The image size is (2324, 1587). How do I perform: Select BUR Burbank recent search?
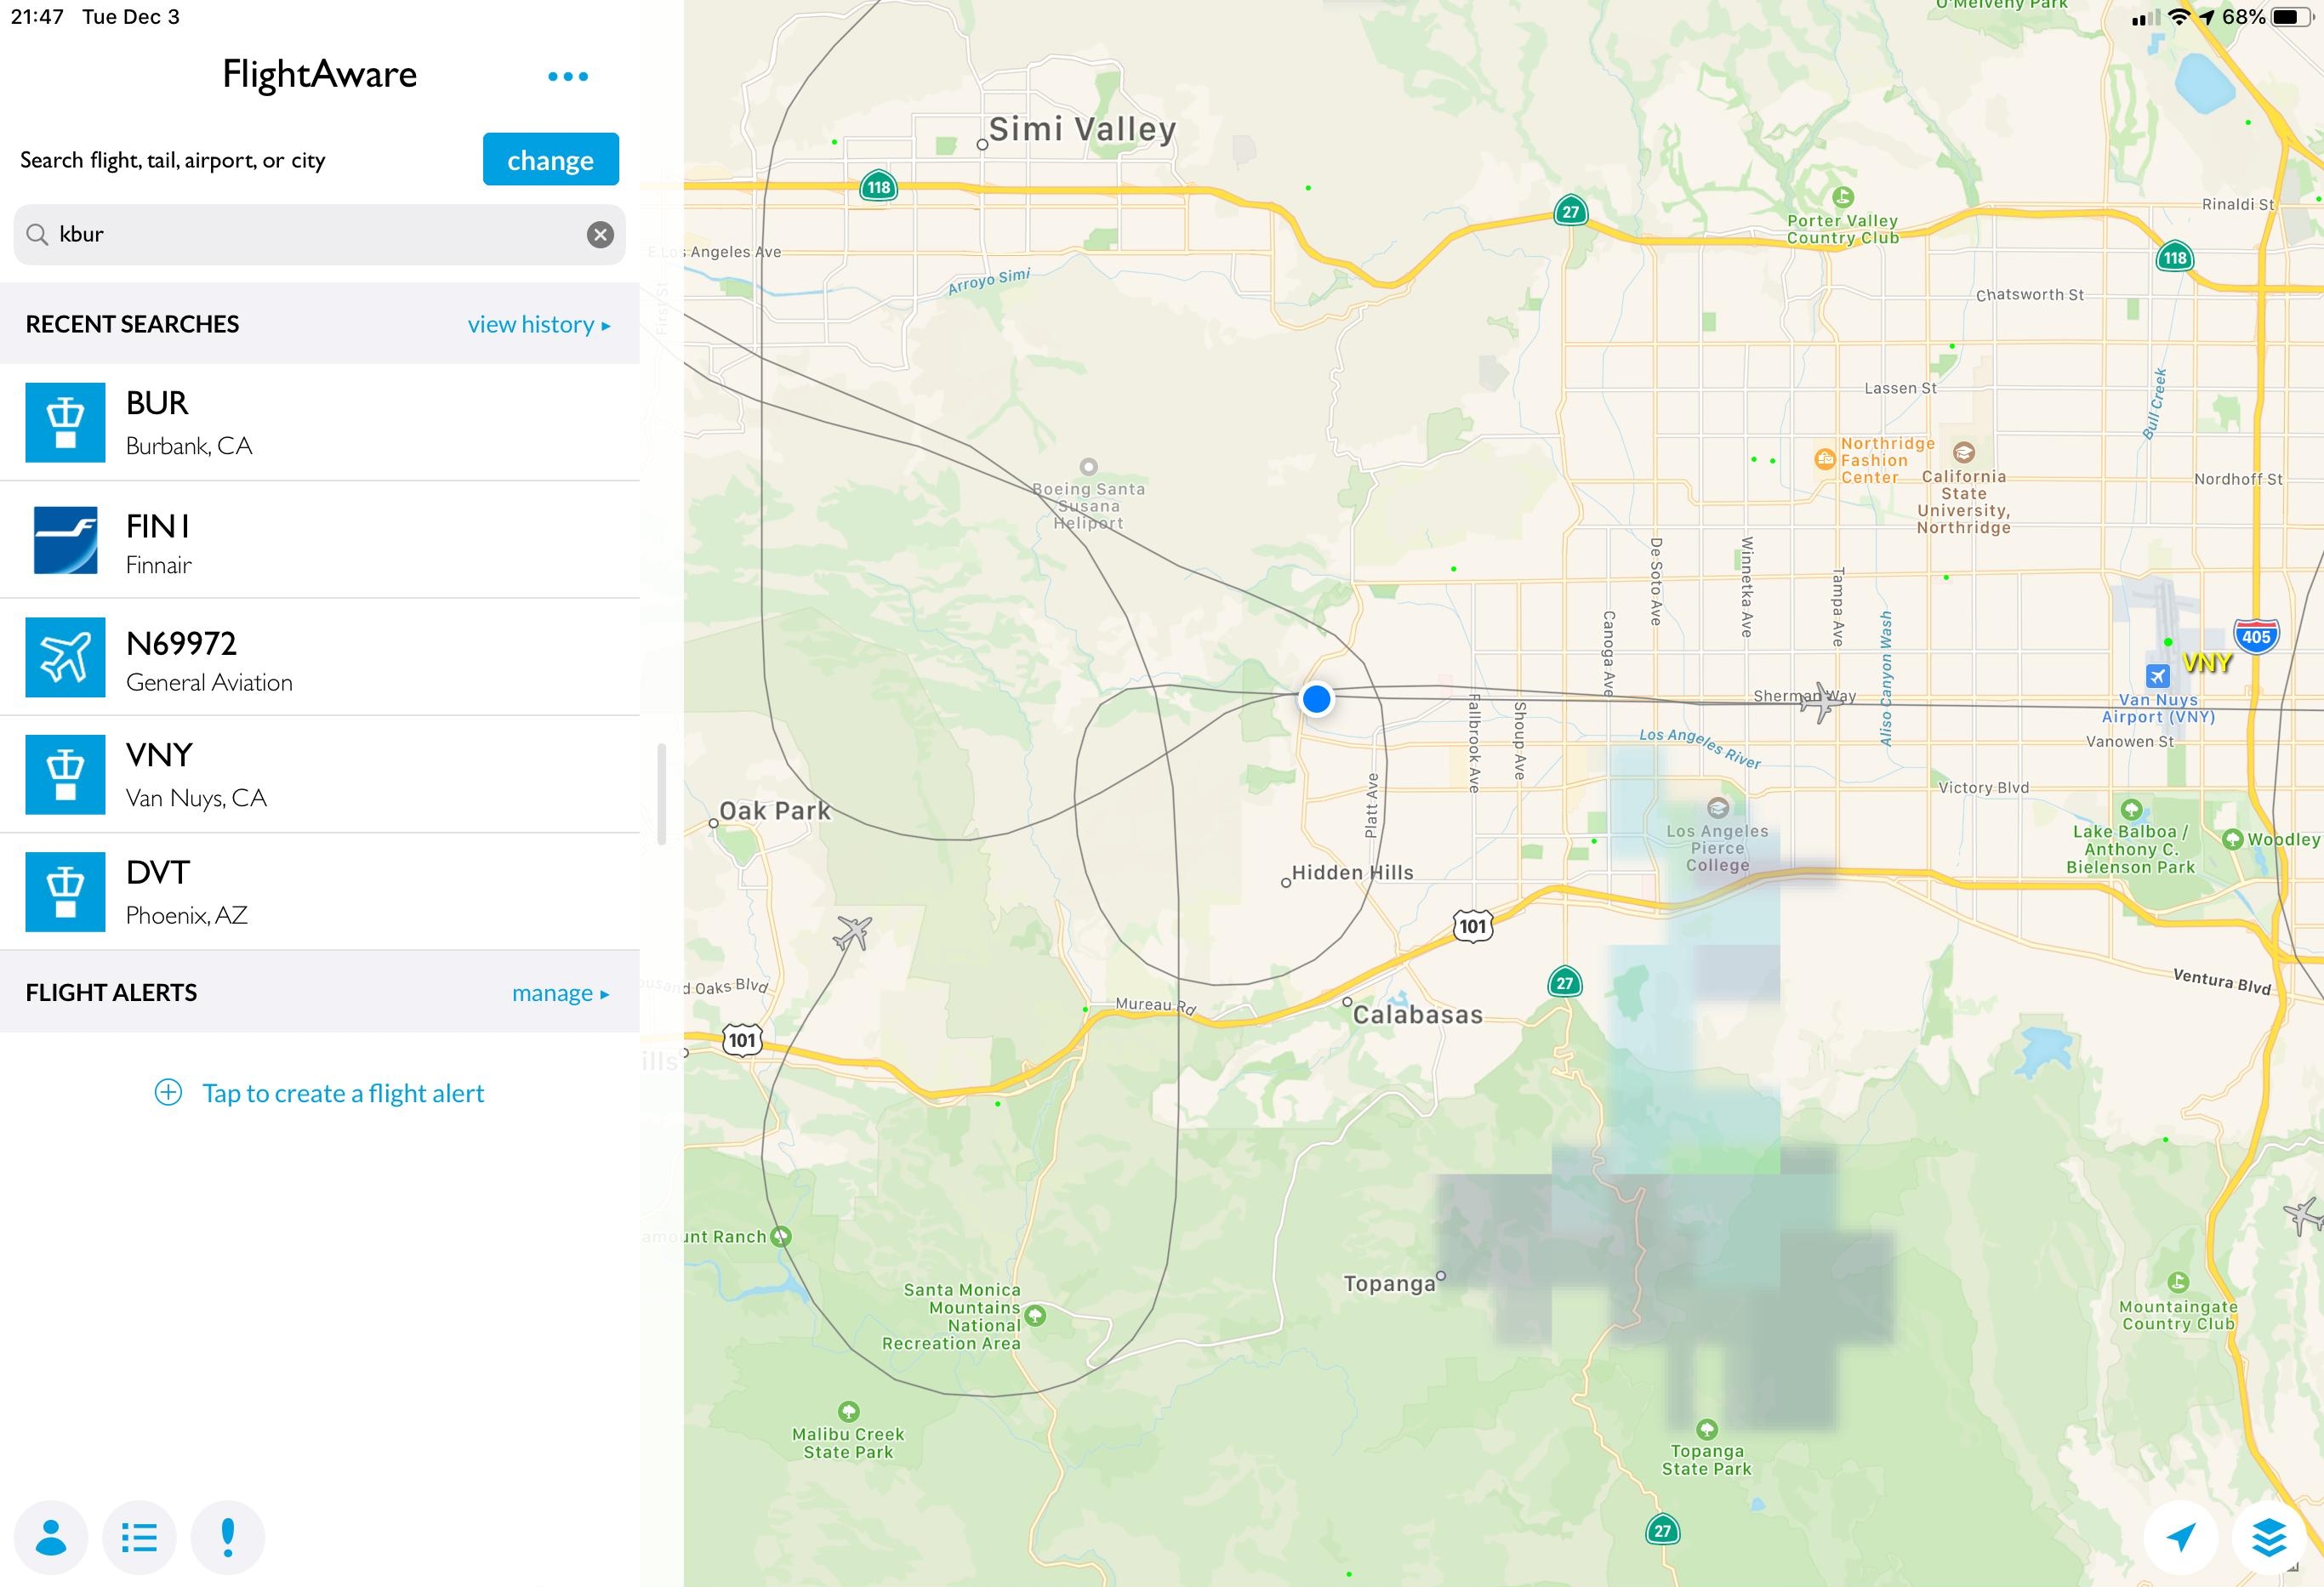click(x=320, y=422)
